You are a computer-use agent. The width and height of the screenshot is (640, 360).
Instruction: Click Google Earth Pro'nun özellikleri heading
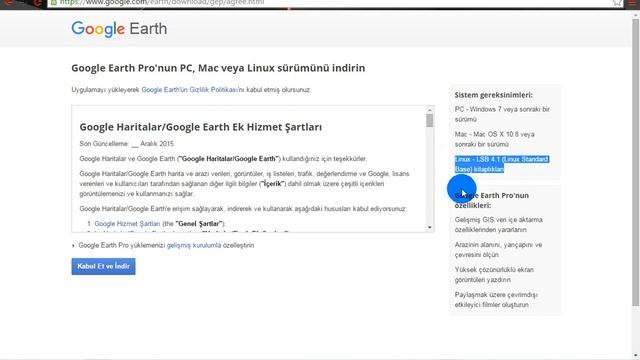coord(492,200)
